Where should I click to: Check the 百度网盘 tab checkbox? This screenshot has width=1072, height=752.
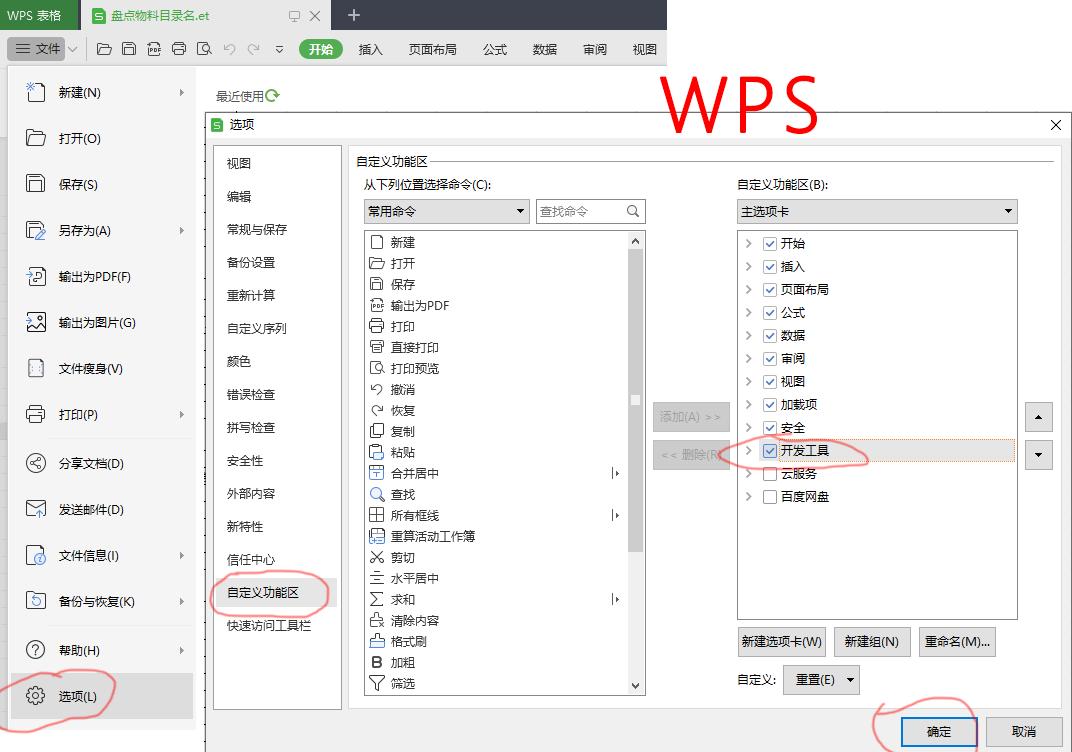click(769, 496)
